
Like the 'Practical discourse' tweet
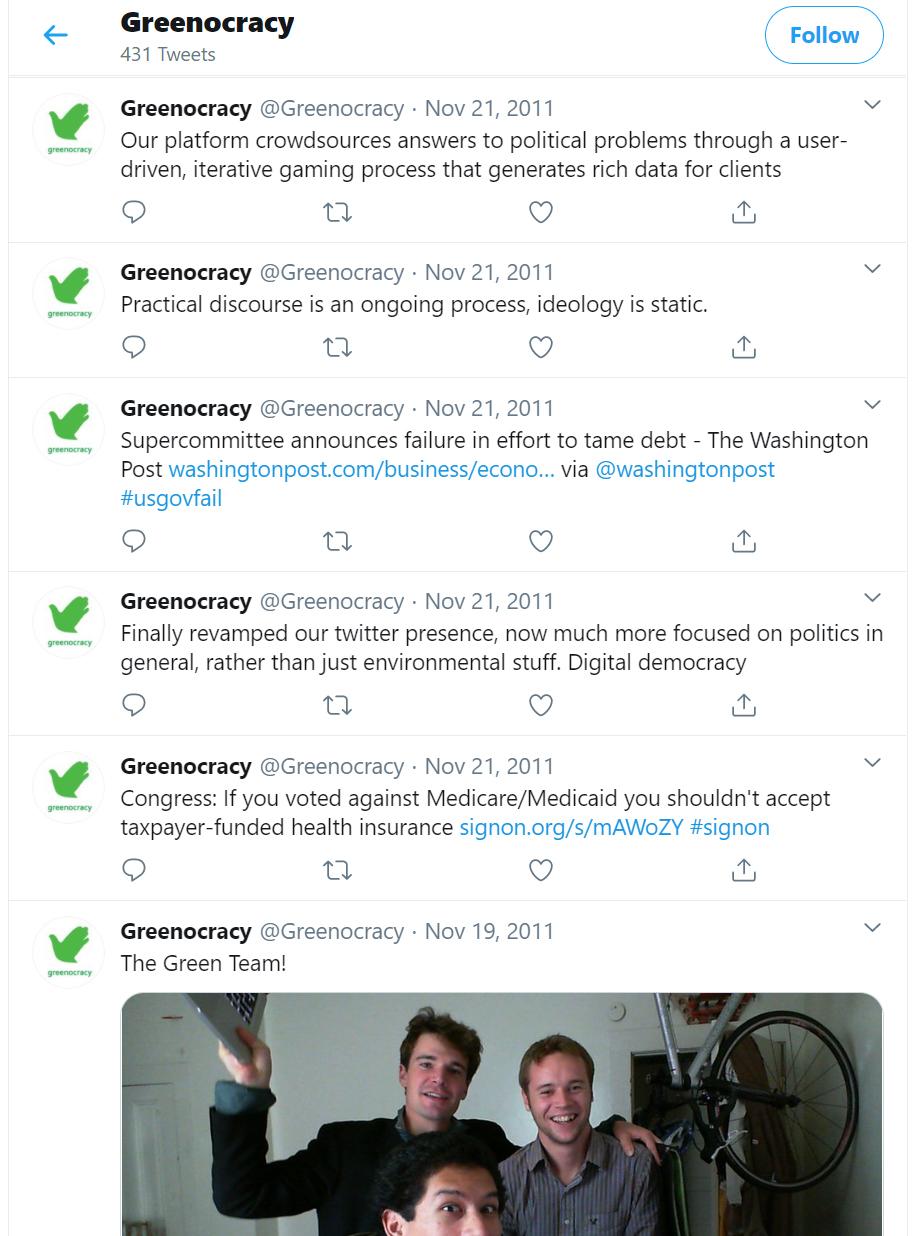pos(541,347)
